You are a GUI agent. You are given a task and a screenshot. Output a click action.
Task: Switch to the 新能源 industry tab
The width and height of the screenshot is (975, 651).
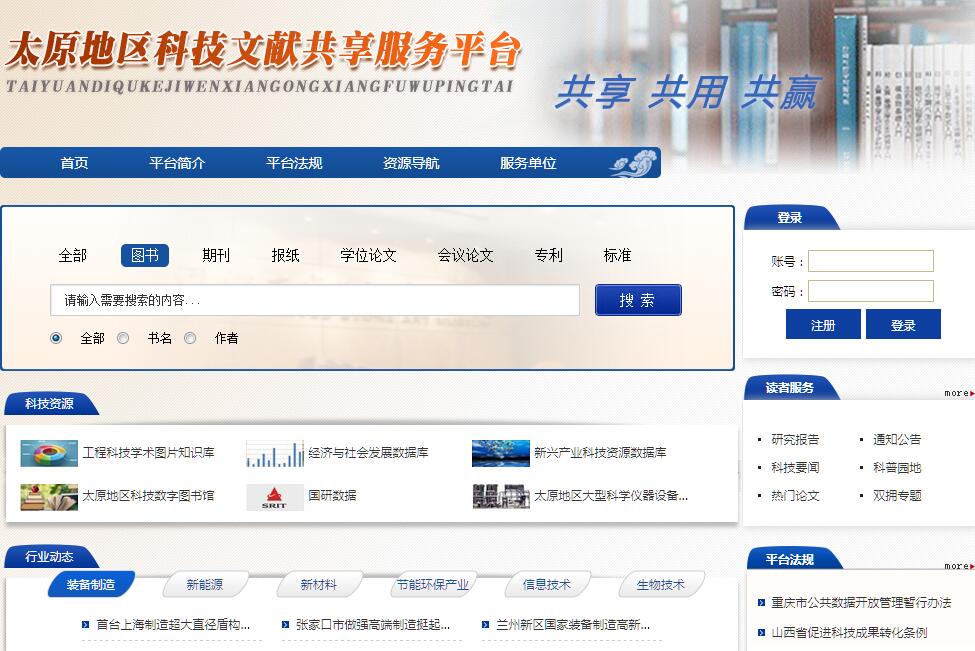click(x=205, y=585)
